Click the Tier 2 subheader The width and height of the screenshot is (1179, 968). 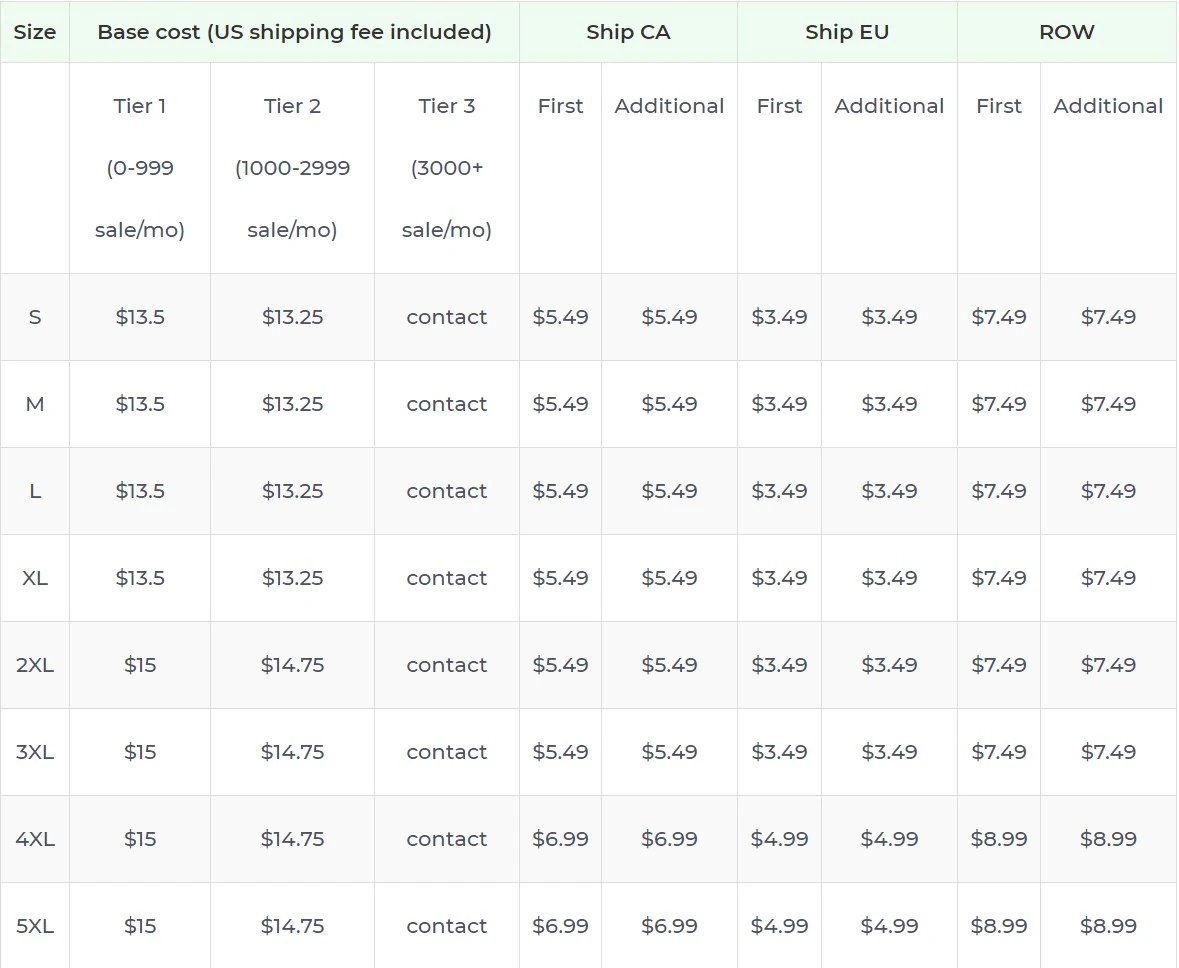pos(292,106)
